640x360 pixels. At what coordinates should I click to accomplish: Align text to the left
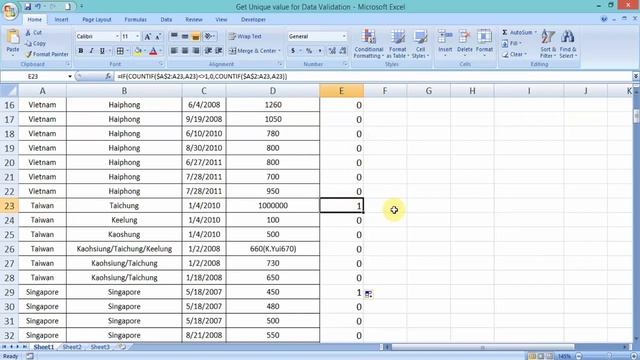tap(174, 51)
